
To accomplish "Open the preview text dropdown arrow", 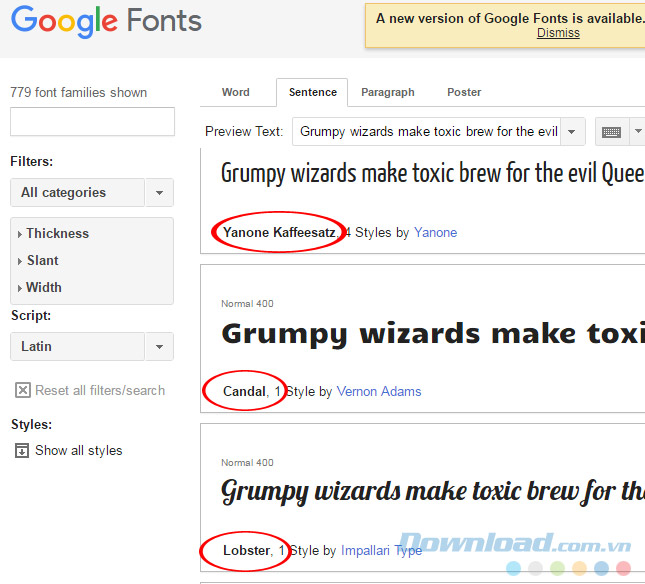I will (x=572, y=132).
